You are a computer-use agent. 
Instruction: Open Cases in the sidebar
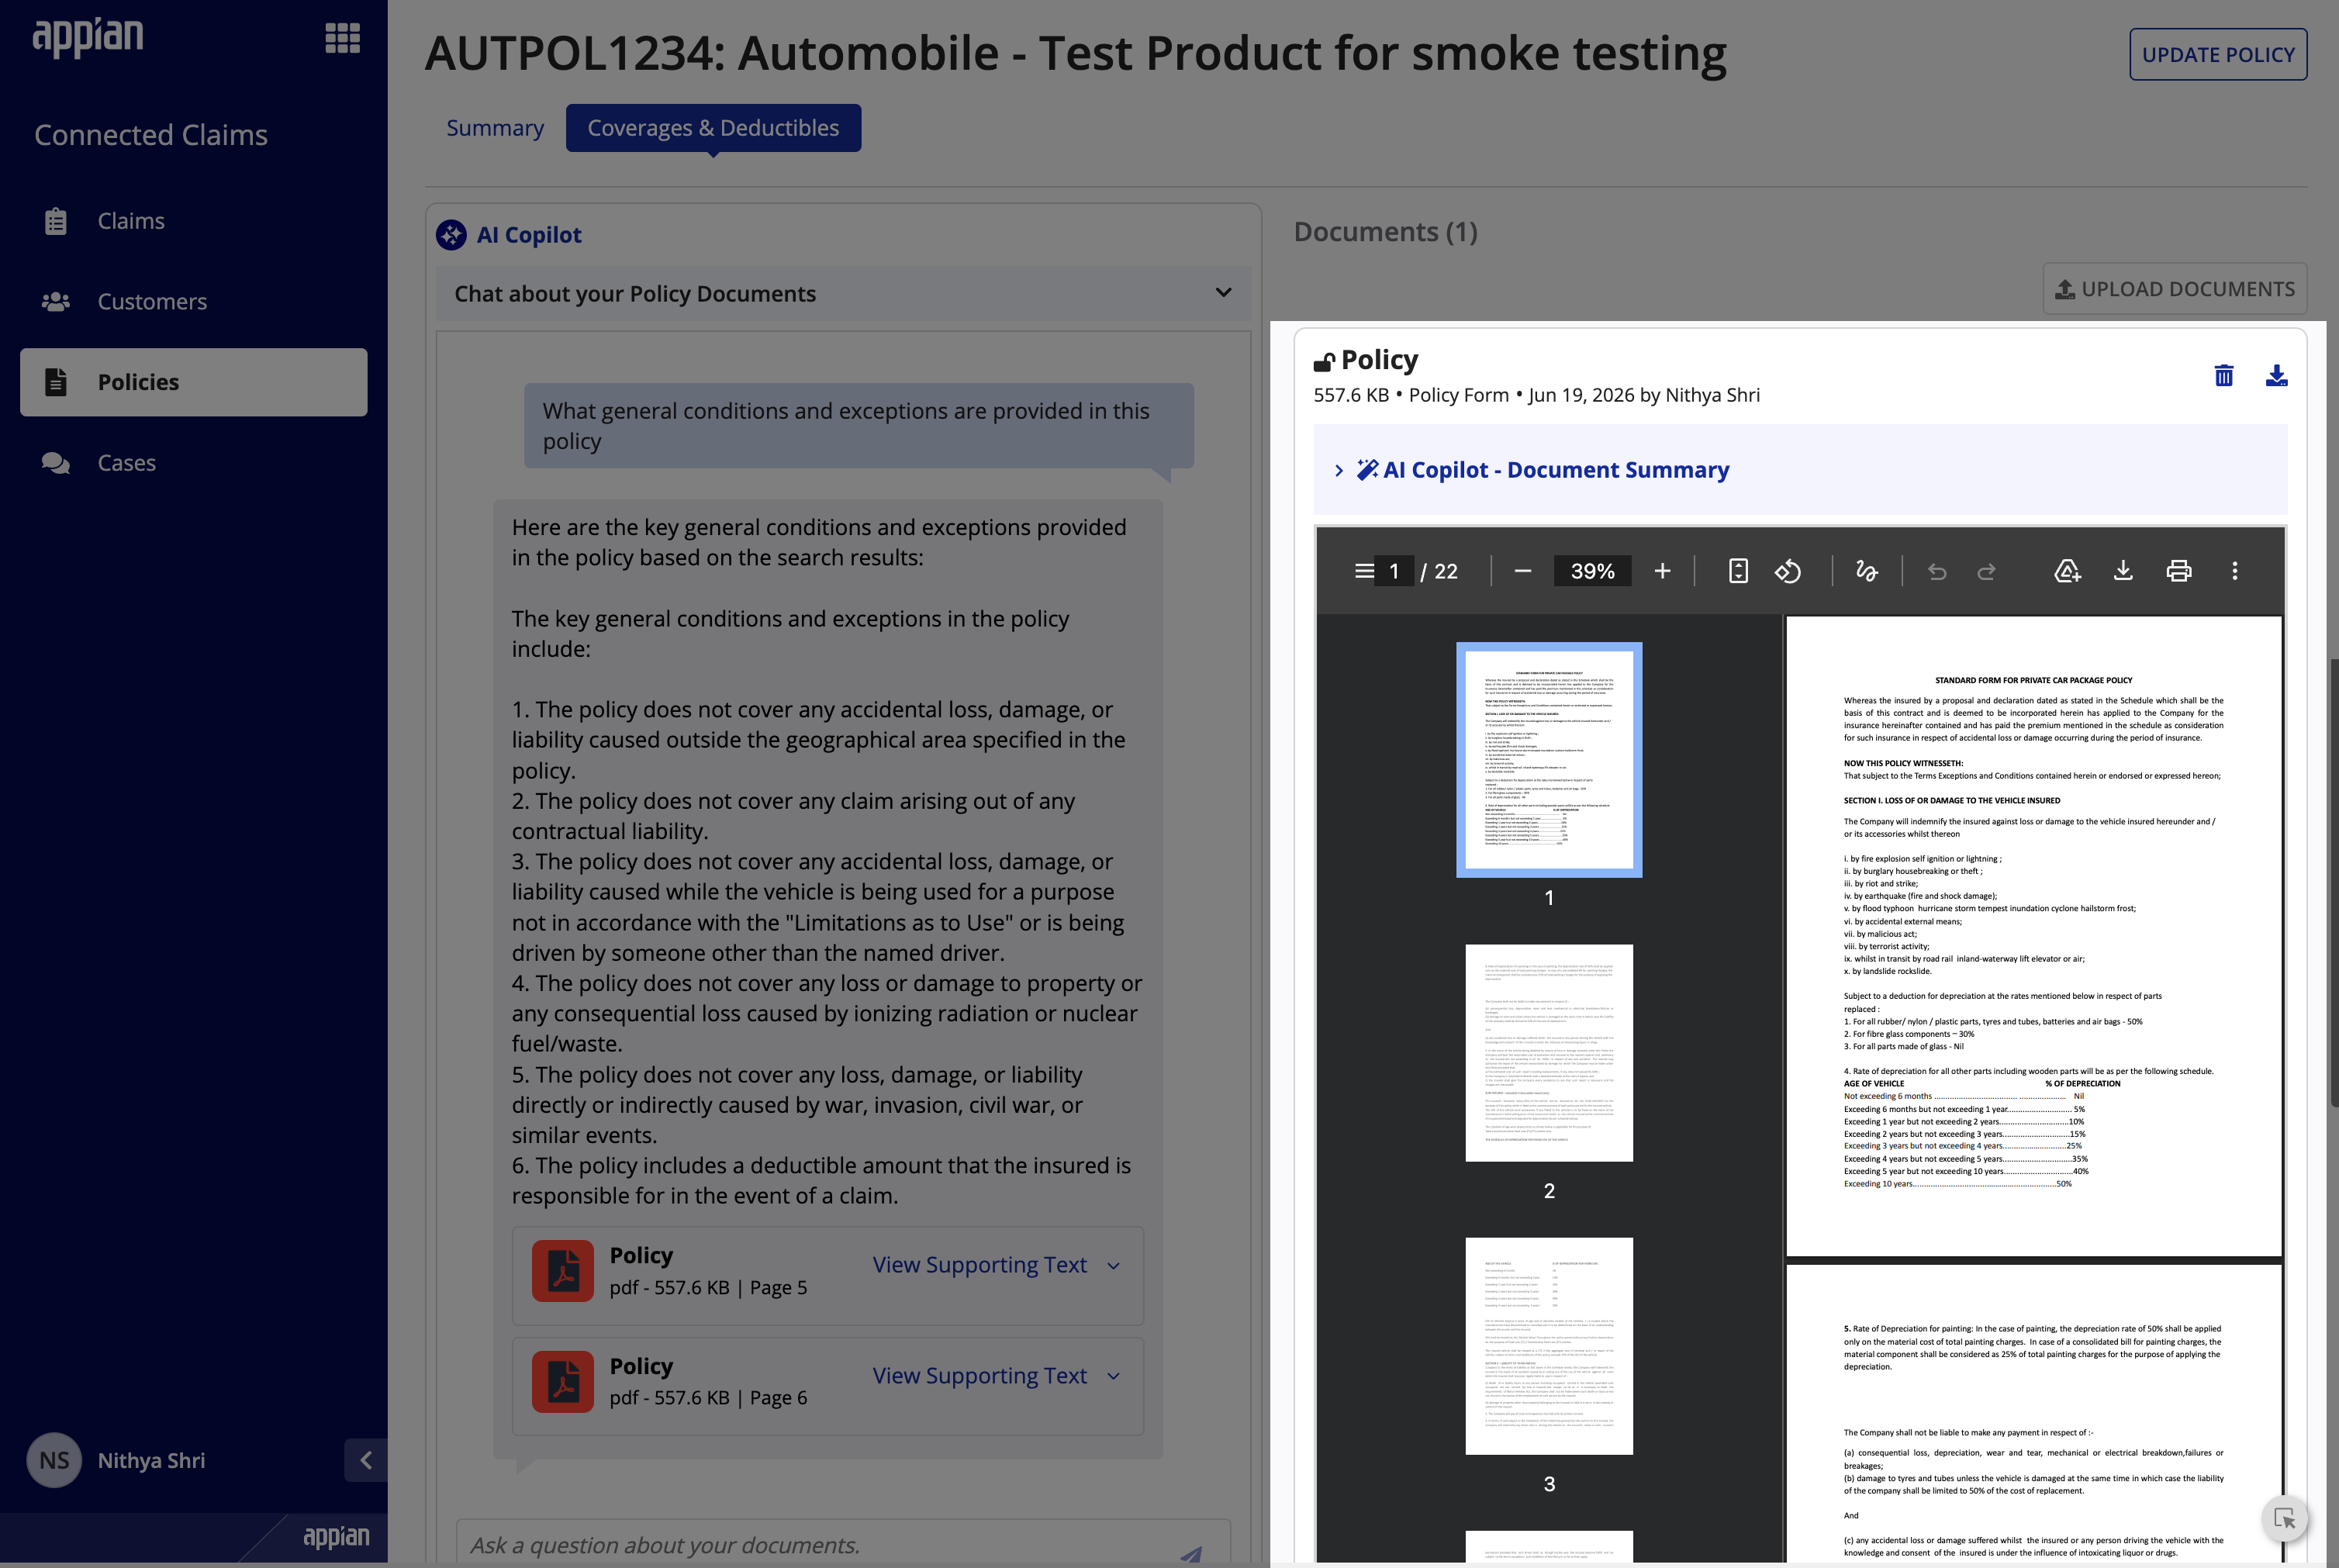(193, 463)
